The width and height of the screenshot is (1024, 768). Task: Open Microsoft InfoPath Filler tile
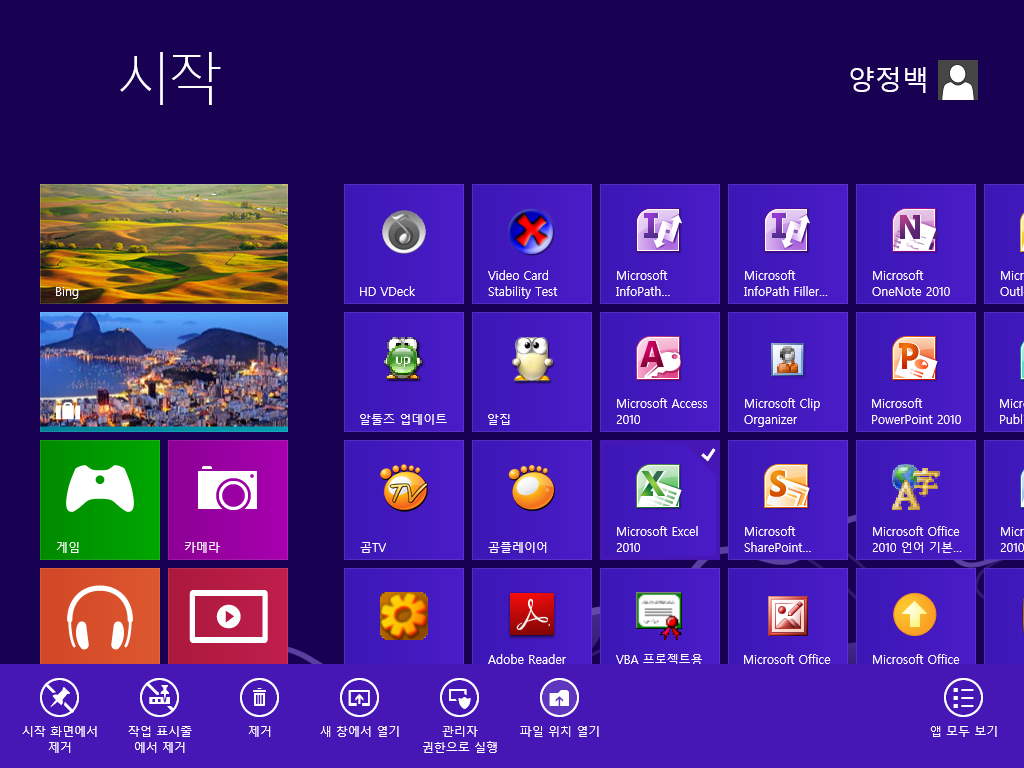pyautogui.click(x=788, y=244)
